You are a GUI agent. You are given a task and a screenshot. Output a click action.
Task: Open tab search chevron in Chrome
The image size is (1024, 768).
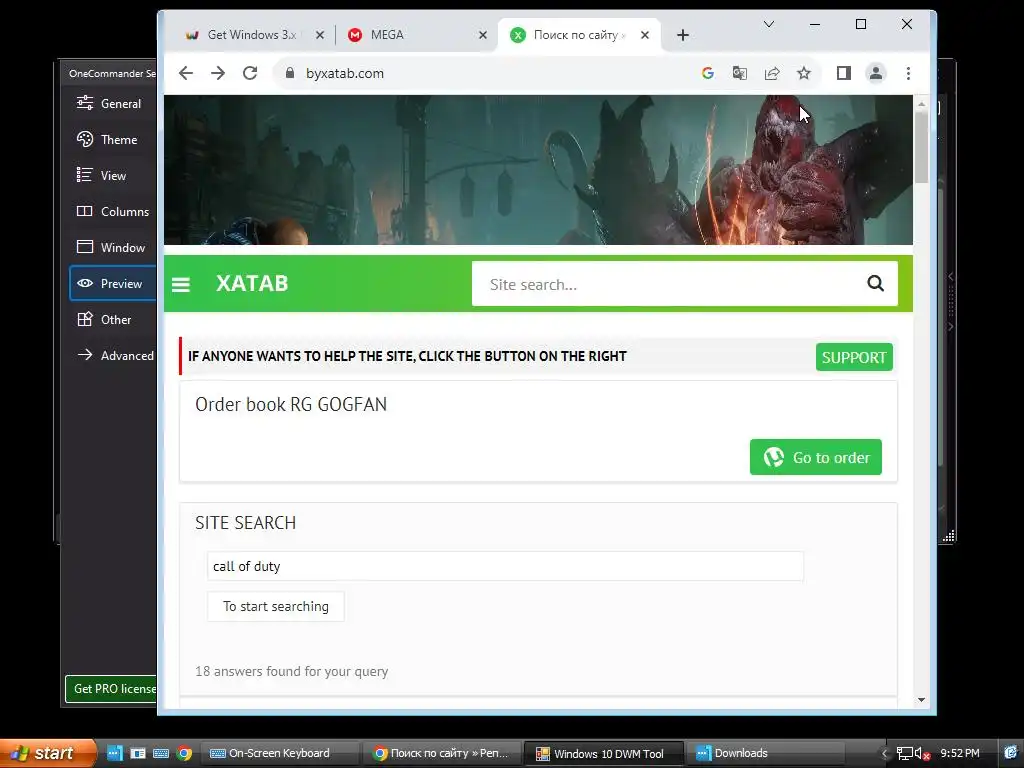coord(769,24)
